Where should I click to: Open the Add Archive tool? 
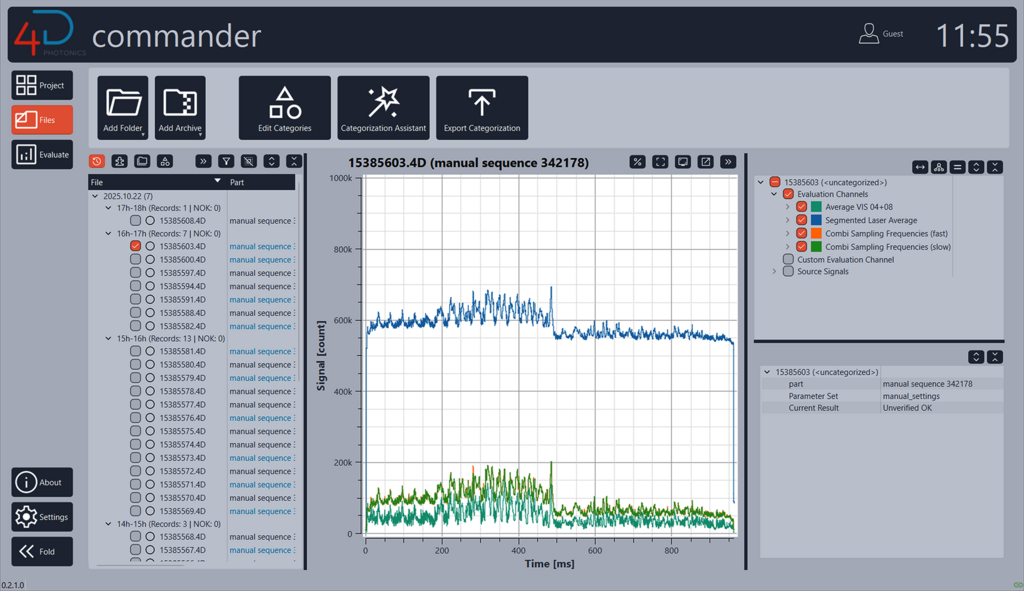(180, 108)
